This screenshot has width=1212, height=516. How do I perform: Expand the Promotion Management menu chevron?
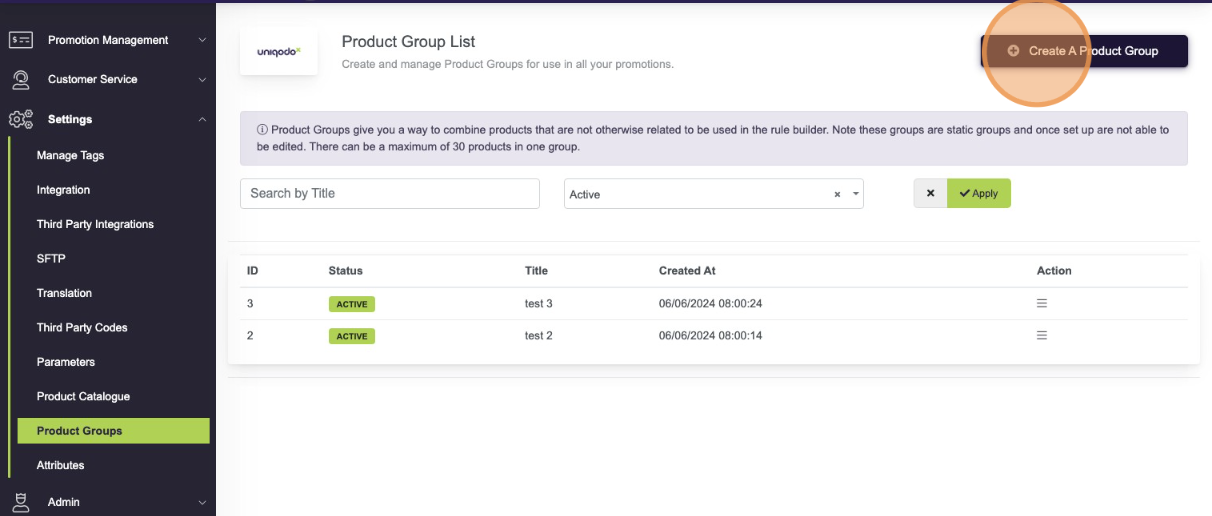coord(202,40)
